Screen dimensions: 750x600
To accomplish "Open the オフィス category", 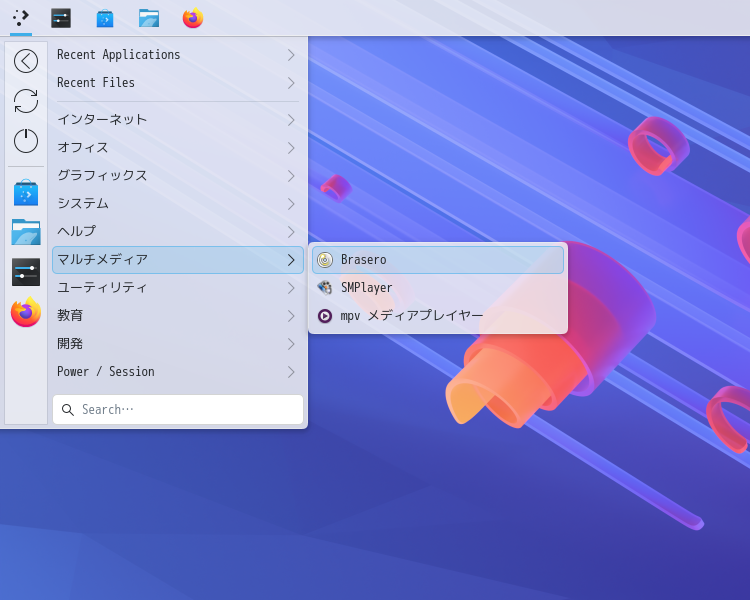I will coord(178,148).
